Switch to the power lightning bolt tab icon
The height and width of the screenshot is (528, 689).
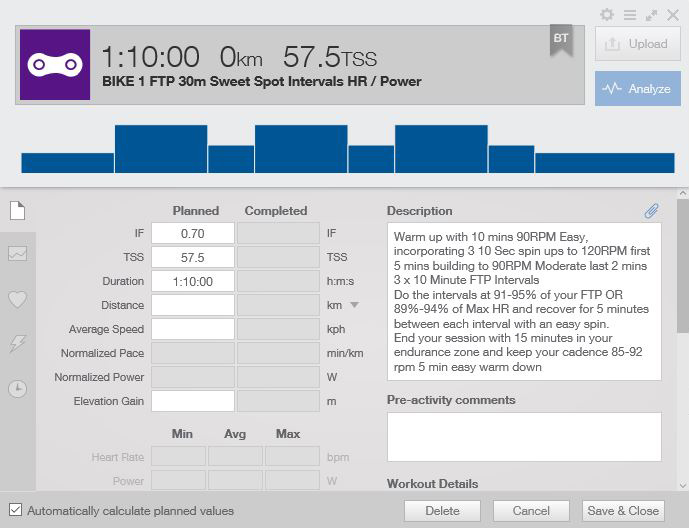pyautogui.click(x=18, y=344)
